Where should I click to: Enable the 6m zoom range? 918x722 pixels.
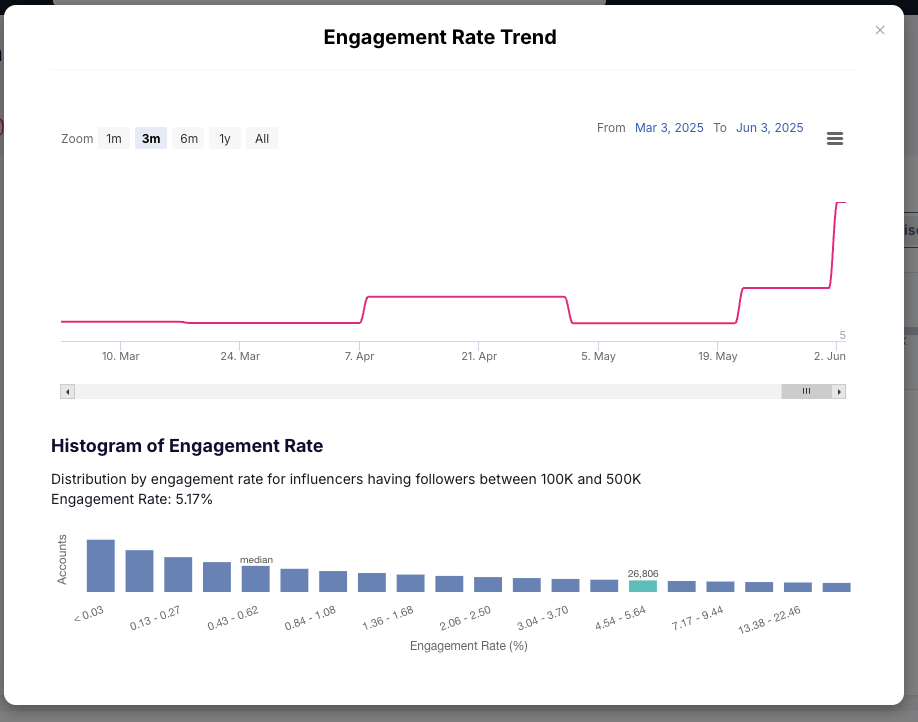pyautogui.click(x=188, y=138)
